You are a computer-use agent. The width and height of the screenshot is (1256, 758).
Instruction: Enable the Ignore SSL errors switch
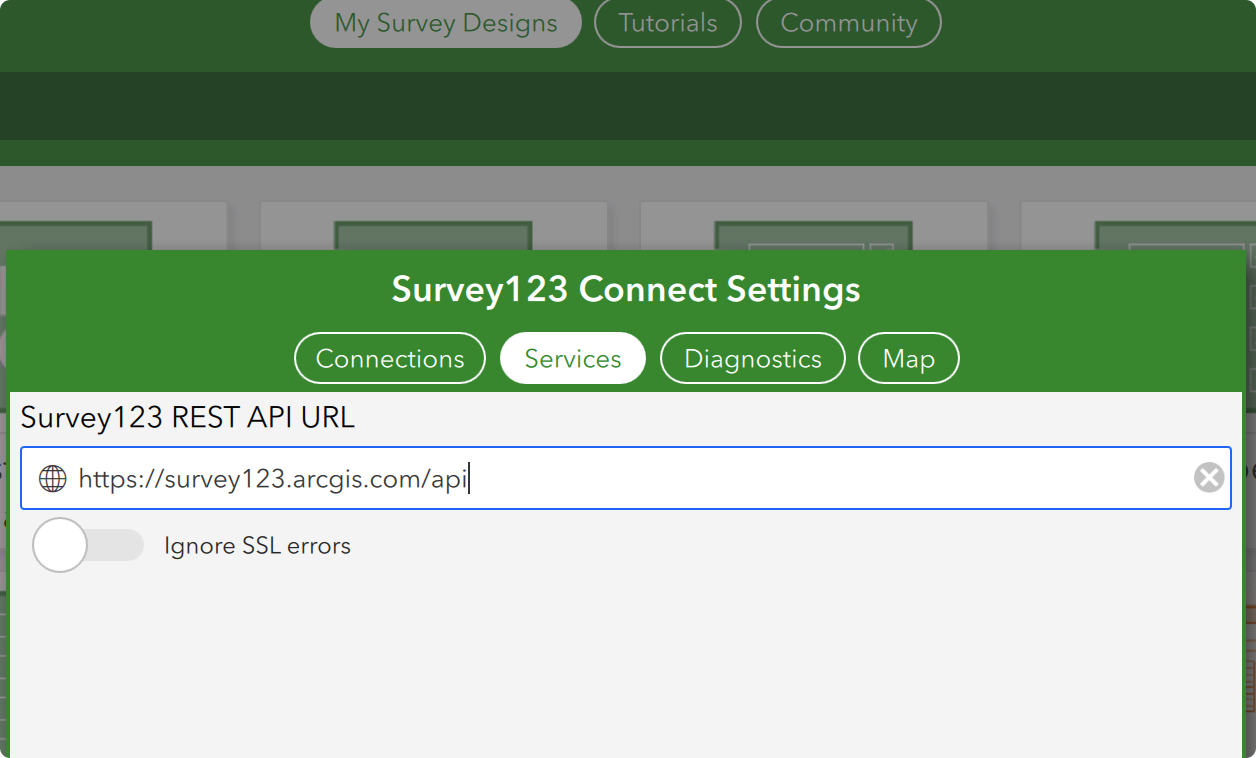[x=88, y=545]
